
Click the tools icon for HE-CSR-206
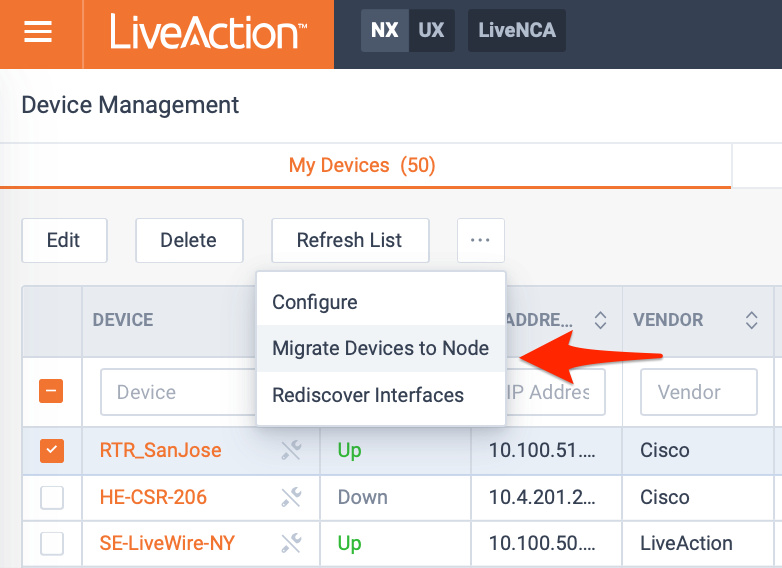(291, 497)
